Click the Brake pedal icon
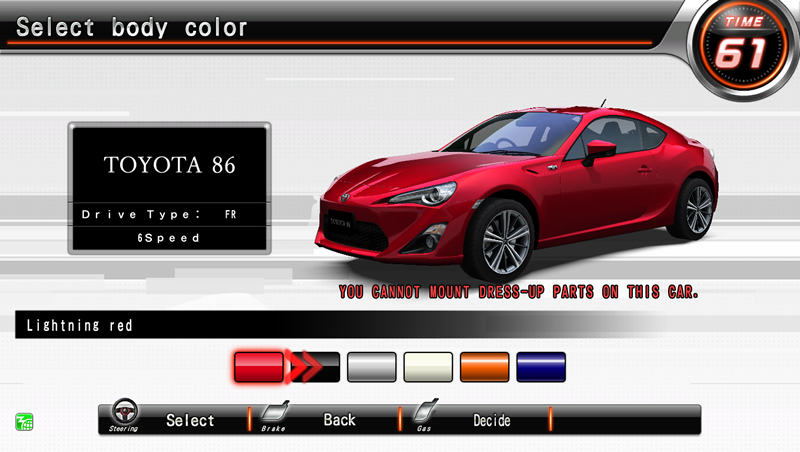This screenshot has width=800, height=452. pos(276,412)
